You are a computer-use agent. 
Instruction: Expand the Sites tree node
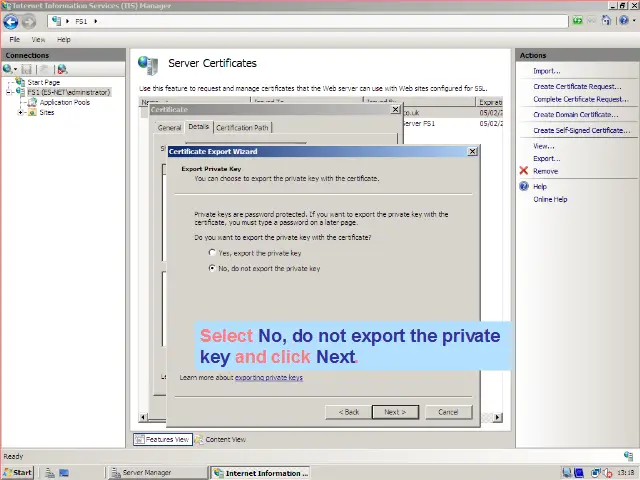coord(20,113)
